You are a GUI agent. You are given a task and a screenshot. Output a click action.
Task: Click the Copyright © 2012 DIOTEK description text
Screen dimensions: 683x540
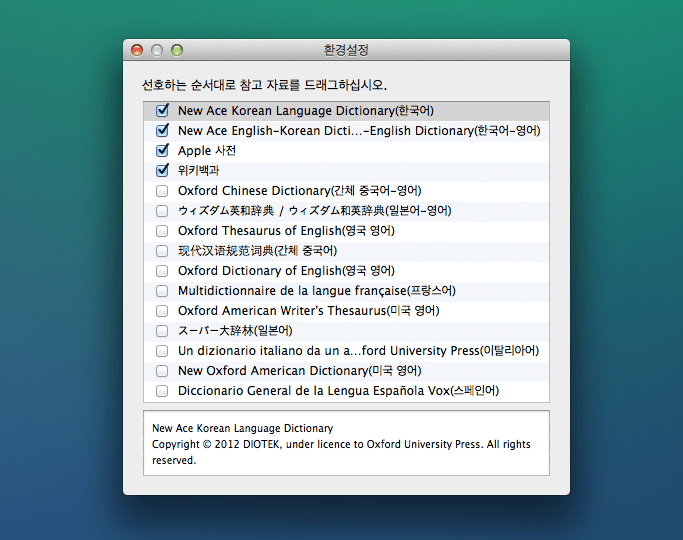point(341,452)
